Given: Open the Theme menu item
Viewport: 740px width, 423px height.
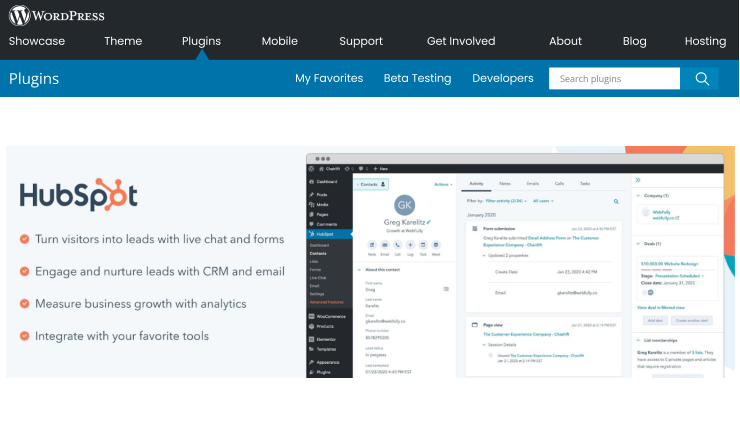Looking at the screenshot, I should click(x=123, y=41).
